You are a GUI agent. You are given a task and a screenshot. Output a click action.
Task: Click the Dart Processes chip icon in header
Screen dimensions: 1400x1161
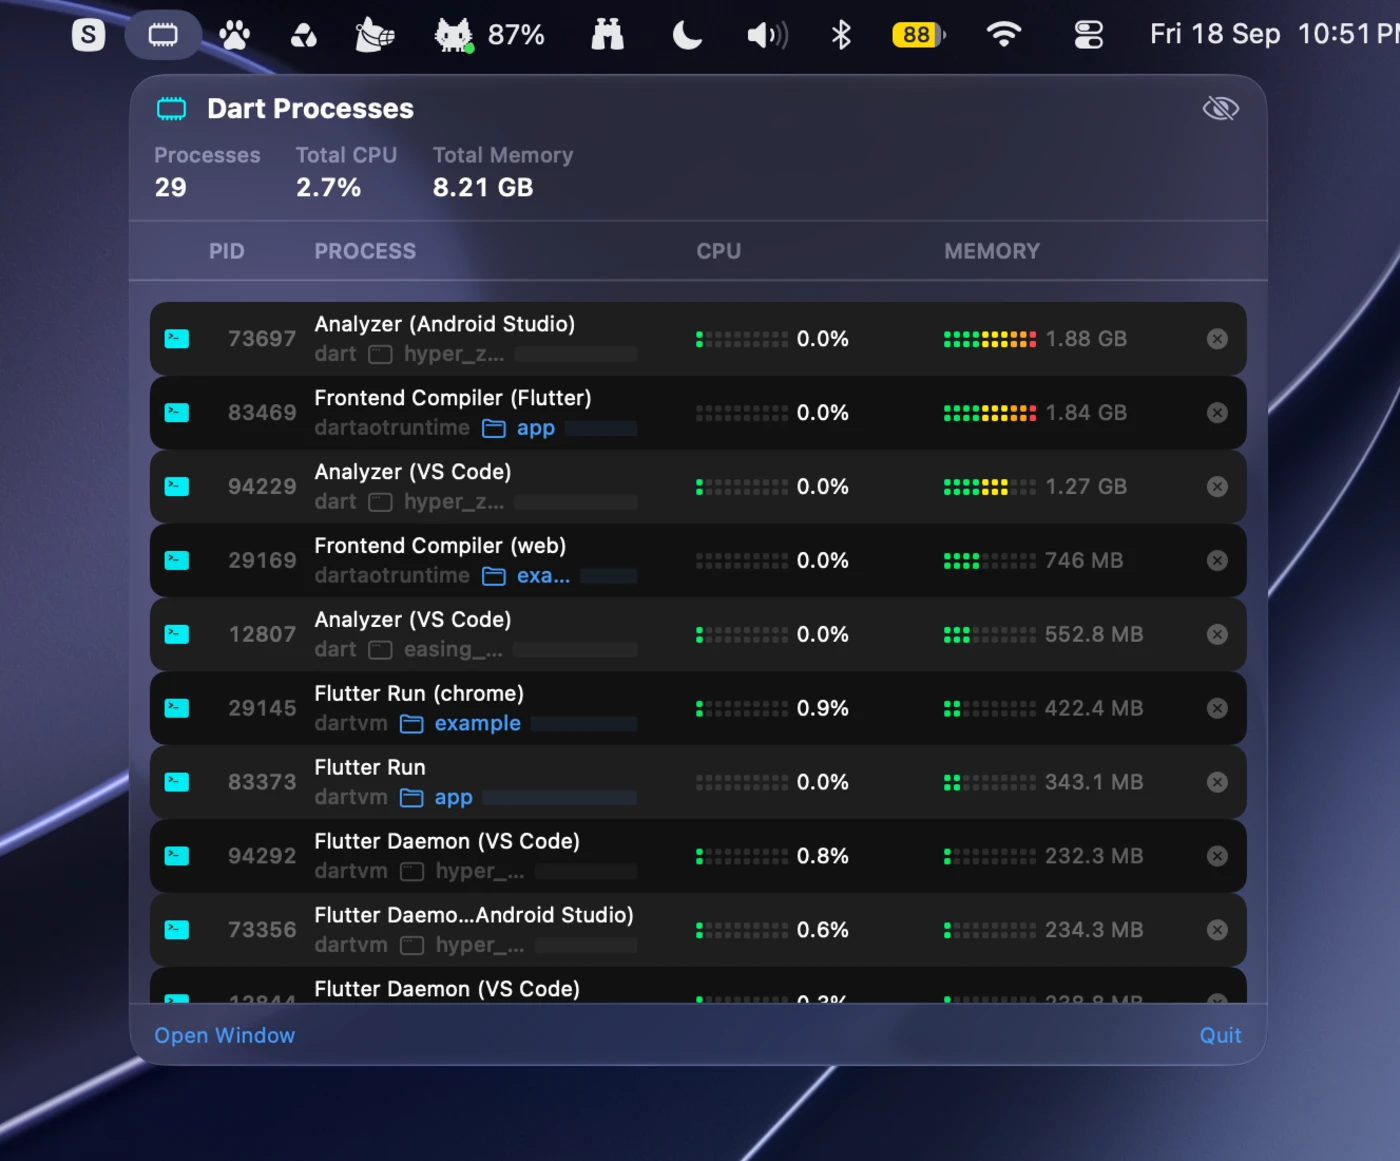coord(172,109)
